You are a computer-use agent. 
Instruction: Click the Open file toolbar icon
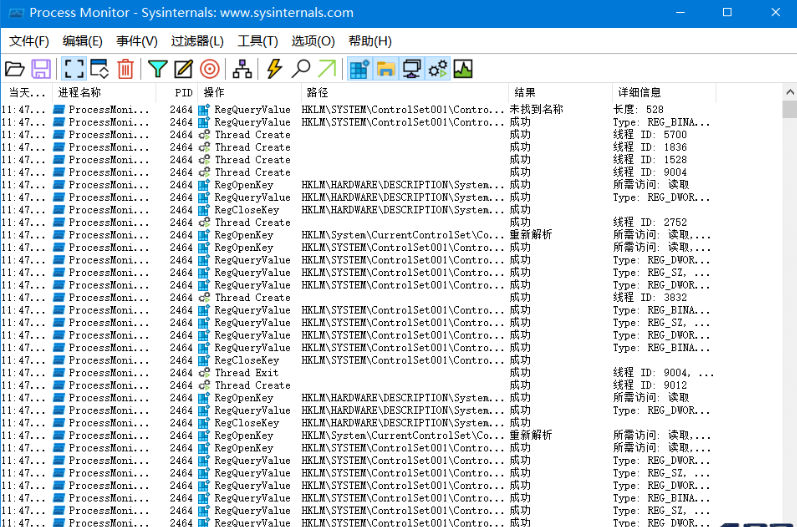click(14, 69)
